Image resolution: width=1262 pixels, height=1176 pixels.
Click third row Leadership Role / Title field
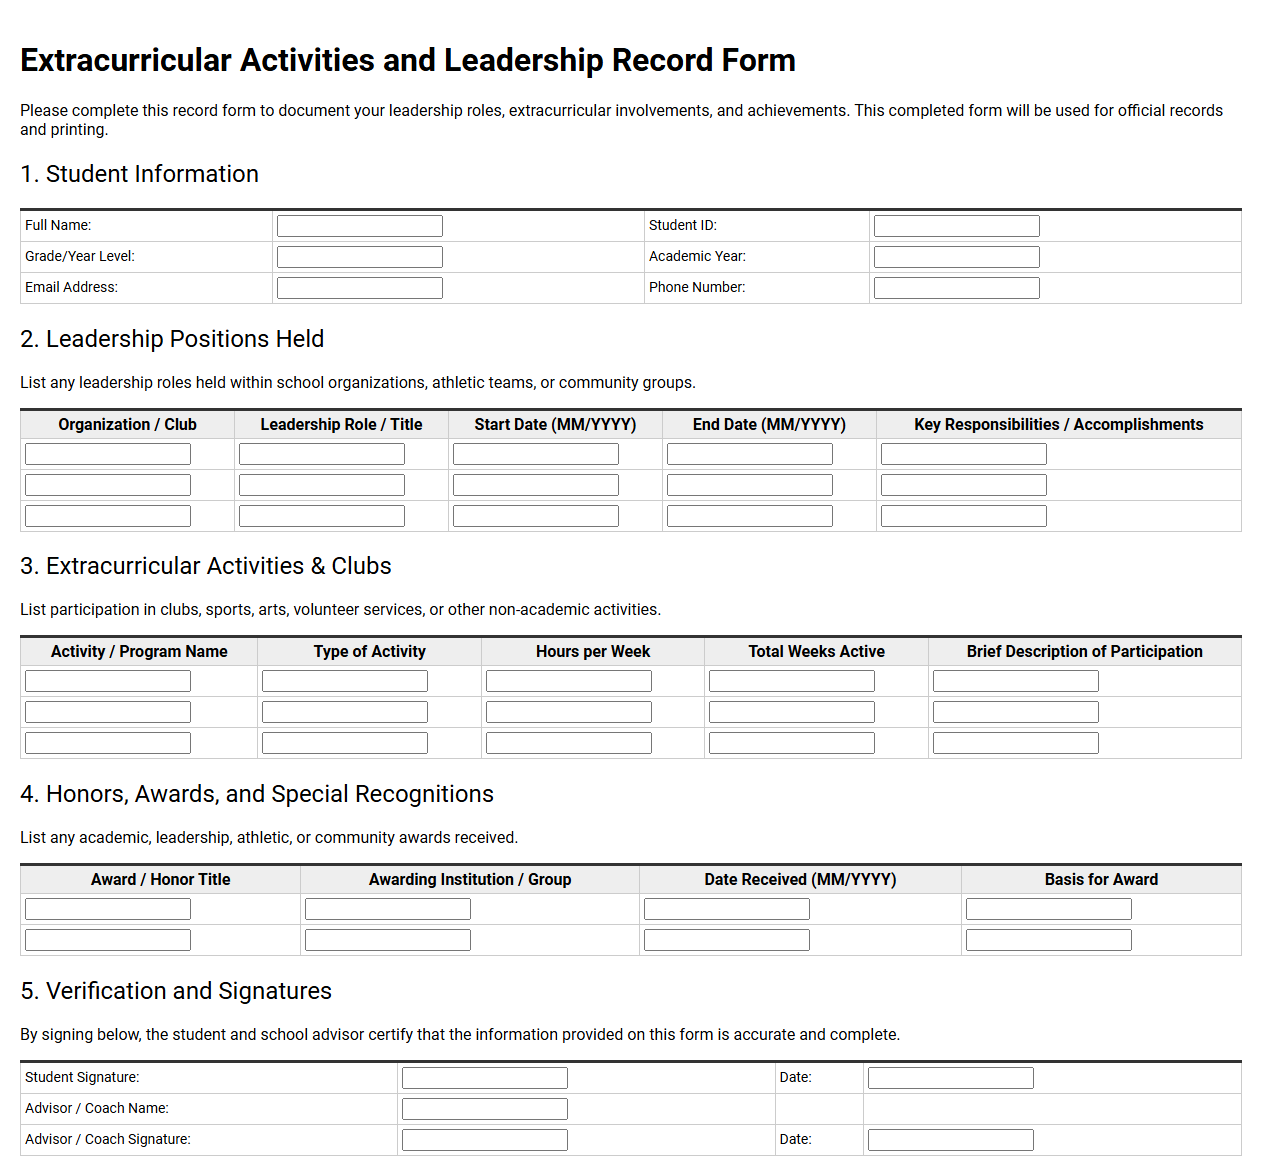pyautogui.click(x=322, y=516)
